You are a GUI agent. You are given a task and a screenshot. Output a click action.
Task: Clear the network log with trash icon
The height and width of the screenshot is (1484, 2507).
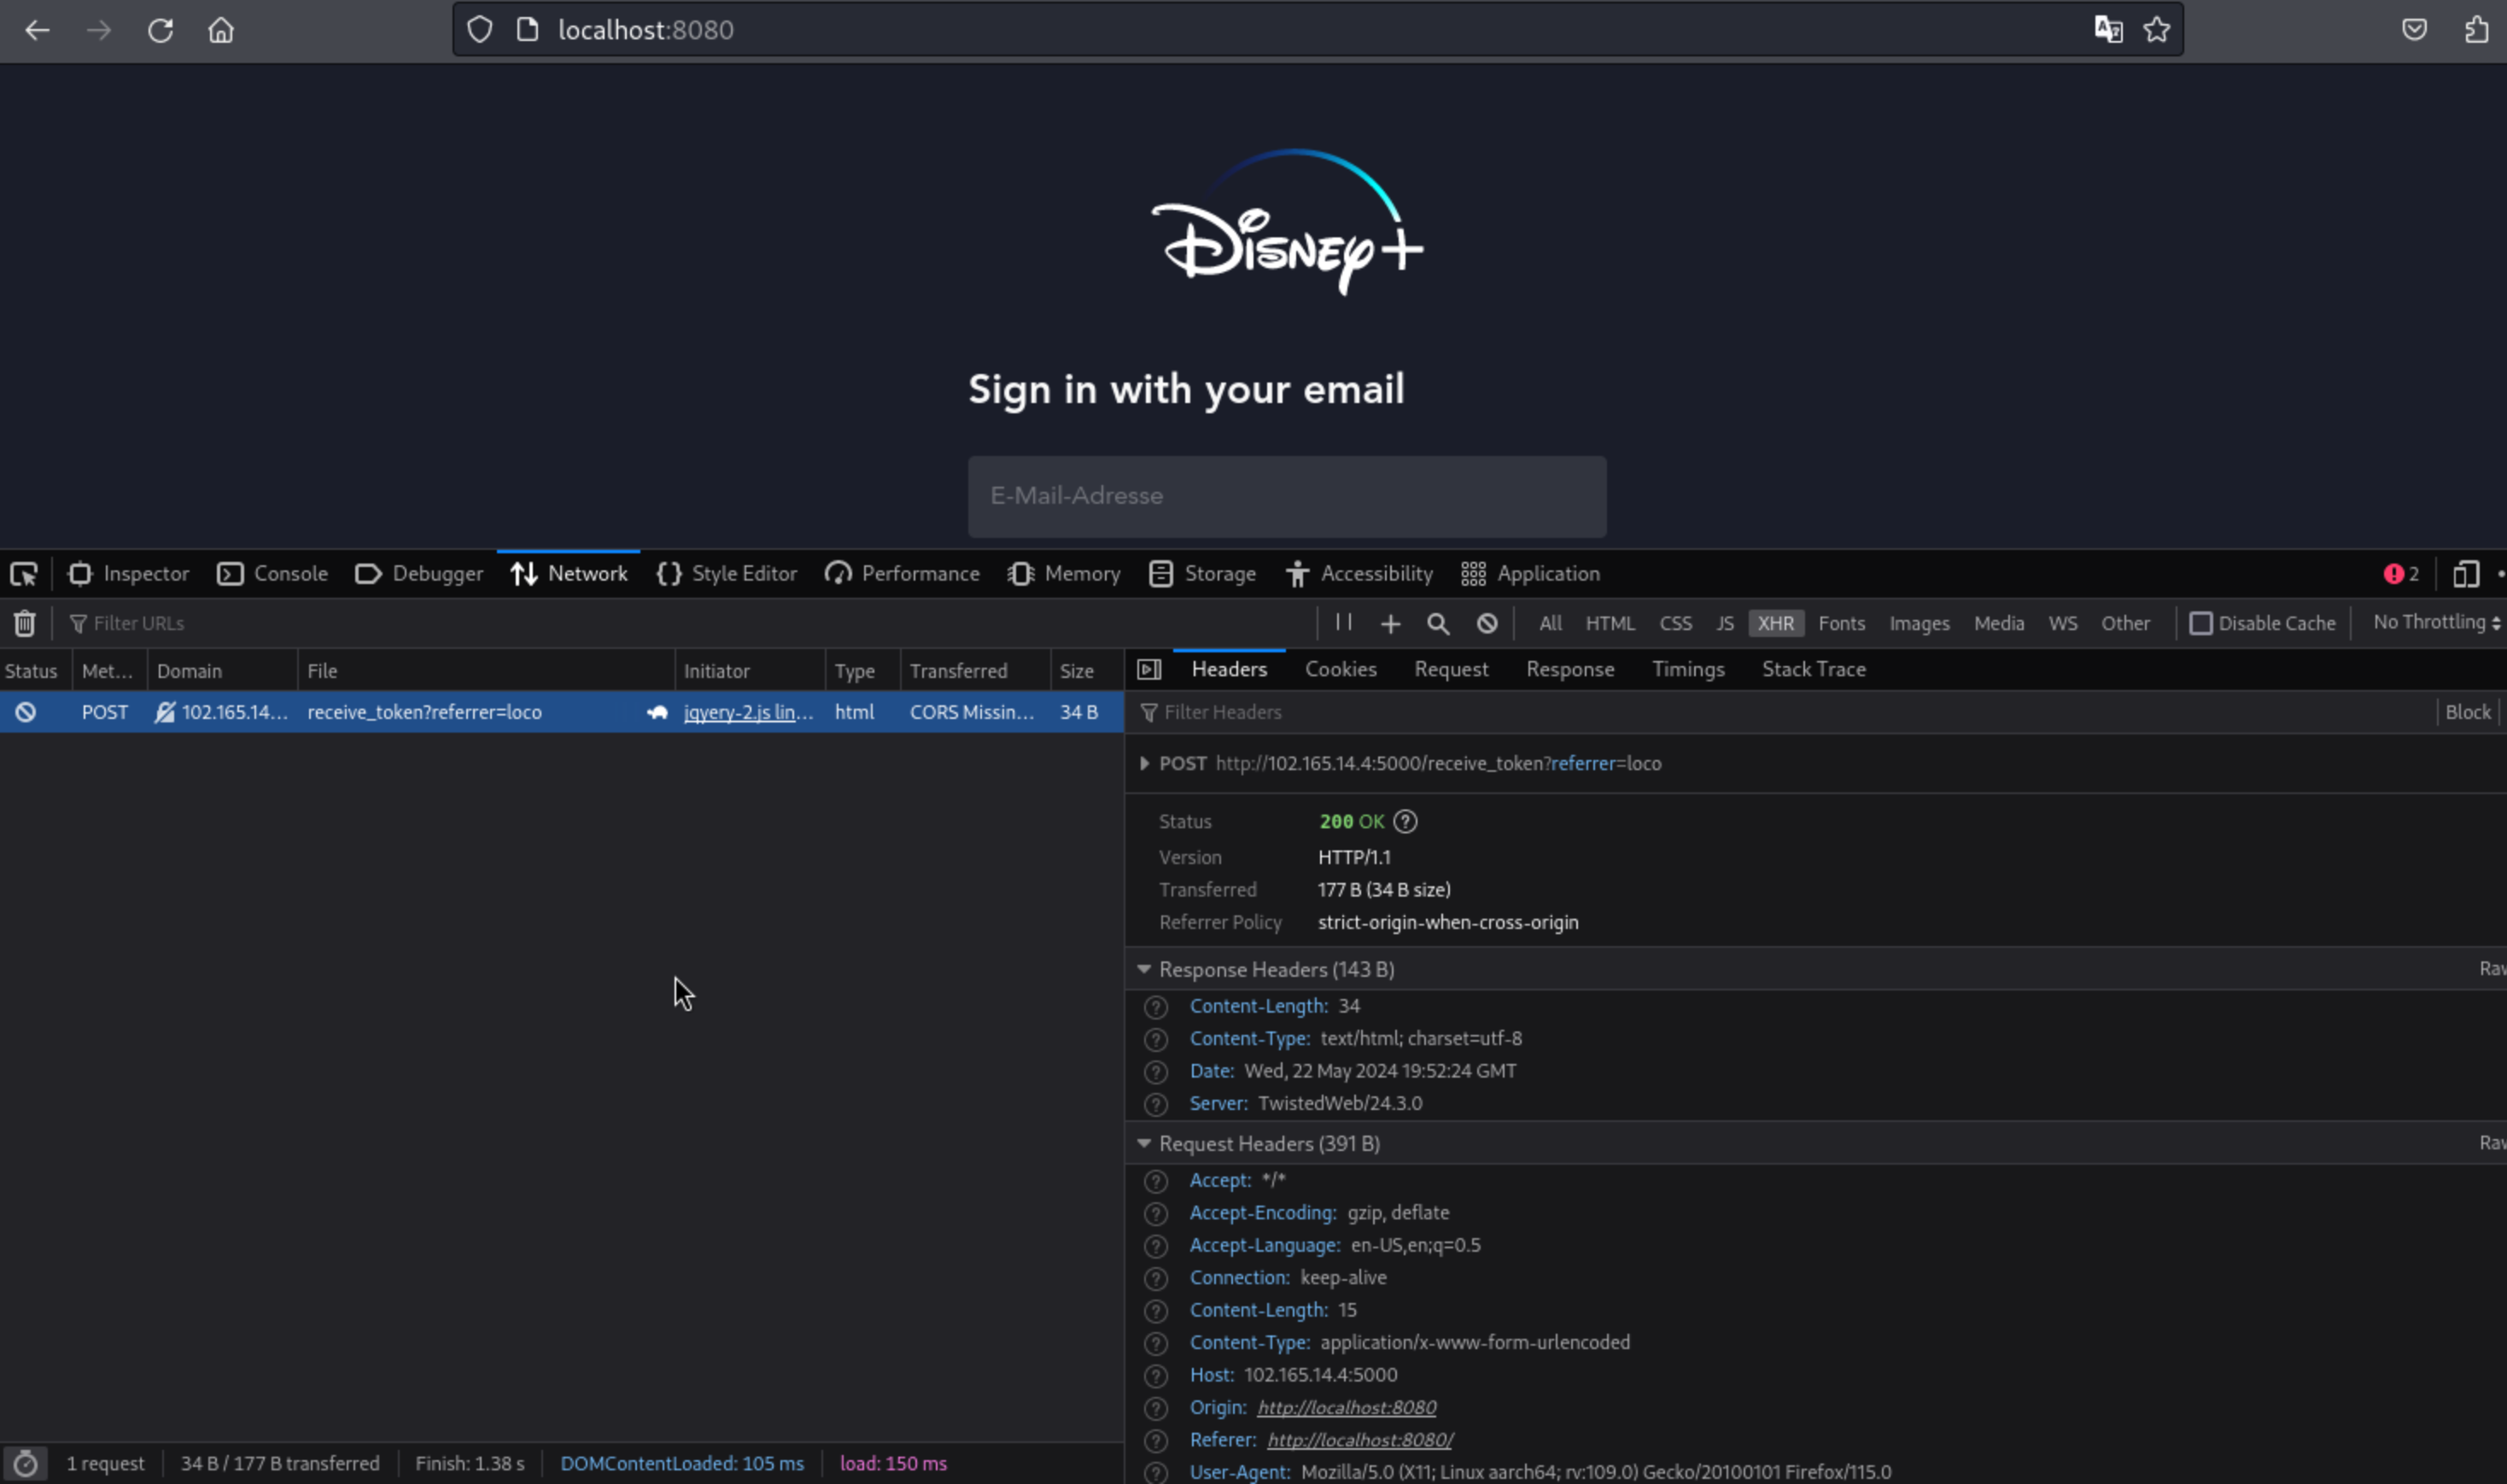click(x=25, y=624)
